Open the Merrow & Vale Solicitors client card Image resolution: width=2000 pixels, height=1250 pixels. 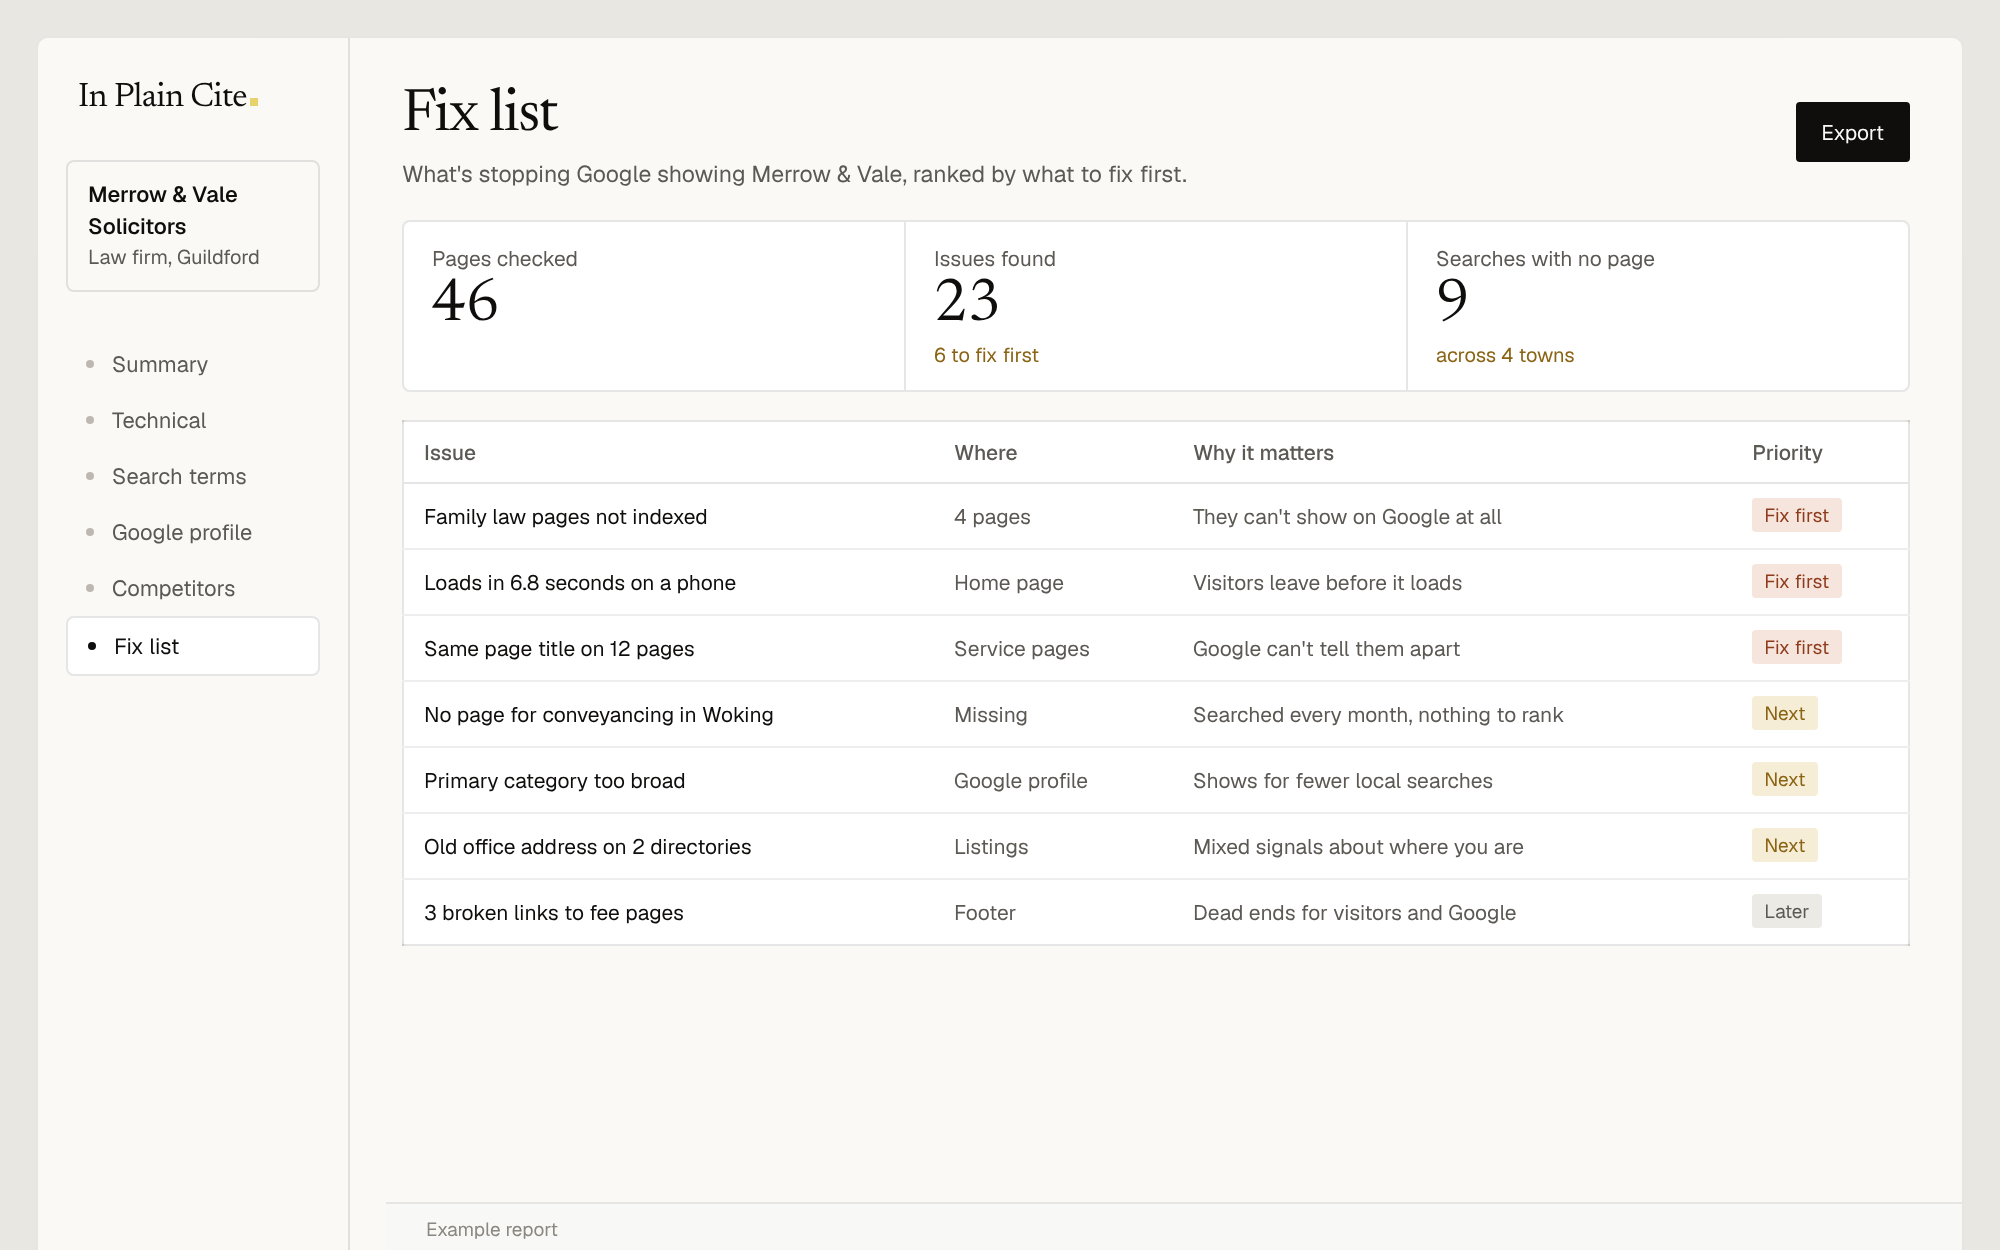click(193, 226)
